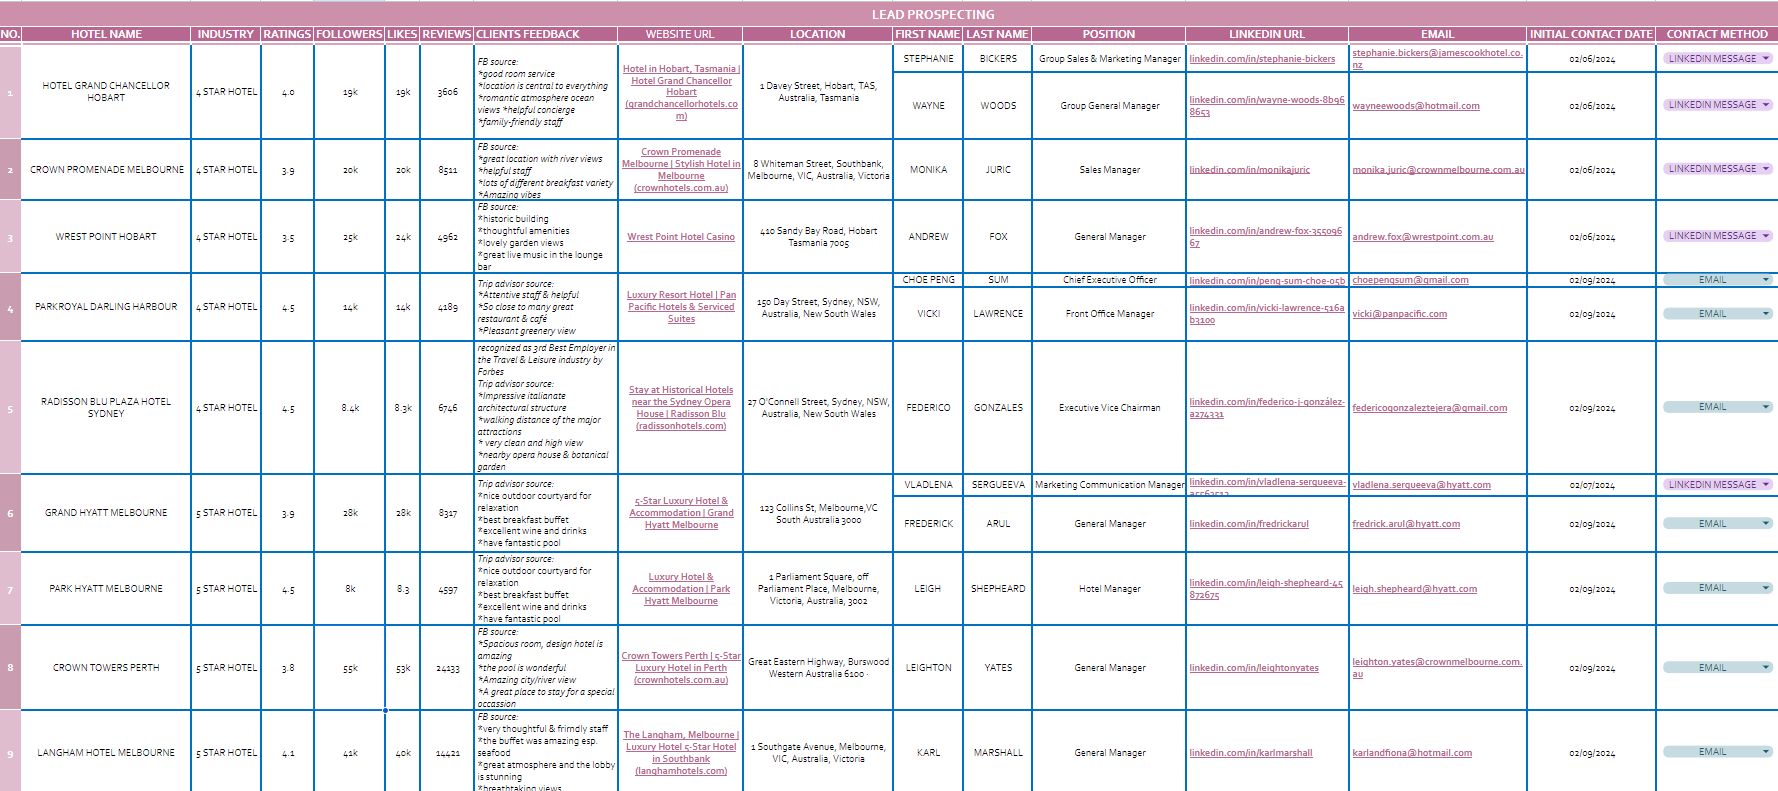Open Wayne Woods' LinkedIn URL
The height and width of the screenshot is (791, 1778).
(1267, 106)
